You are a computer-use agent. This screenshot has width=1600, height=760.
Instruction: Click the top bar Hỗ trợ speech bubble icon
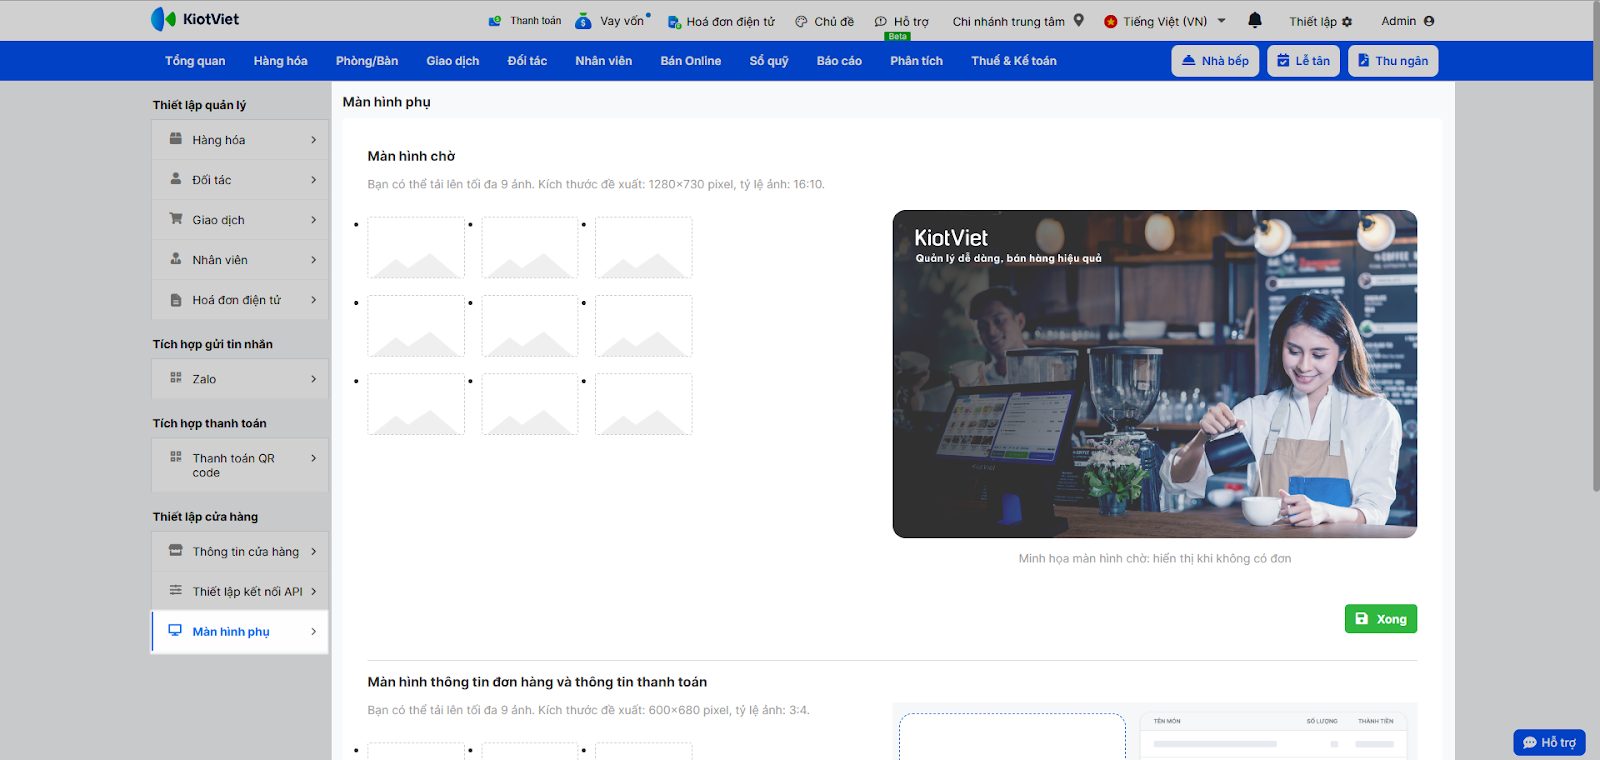coord(881,22)
